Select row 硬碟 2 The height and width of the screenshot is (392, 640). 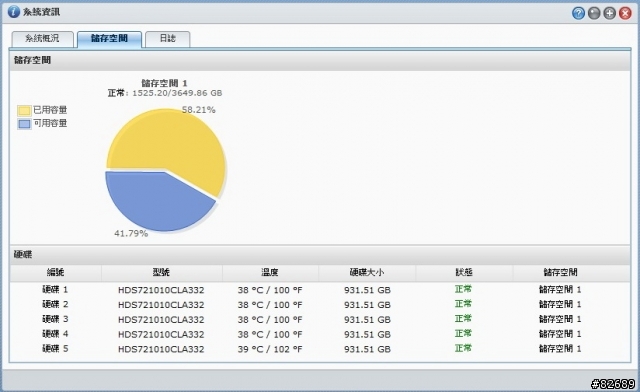pyautogui.click(x=320, y=305)
